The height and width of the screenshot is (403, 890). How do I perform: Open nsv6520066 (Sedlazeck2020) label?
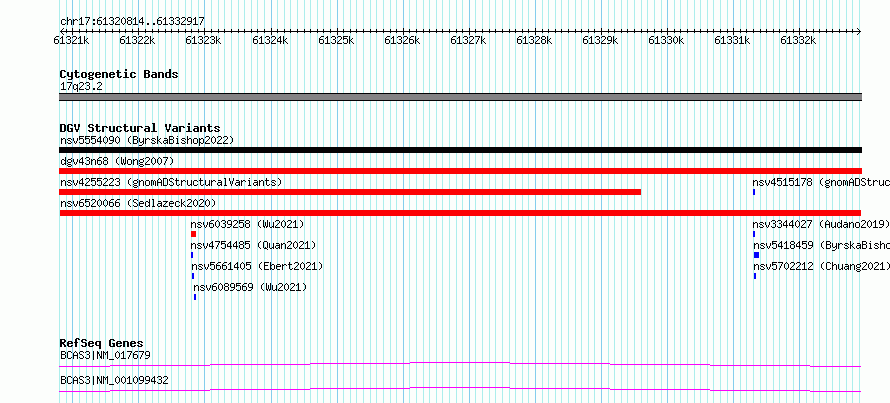pos(138,203)
